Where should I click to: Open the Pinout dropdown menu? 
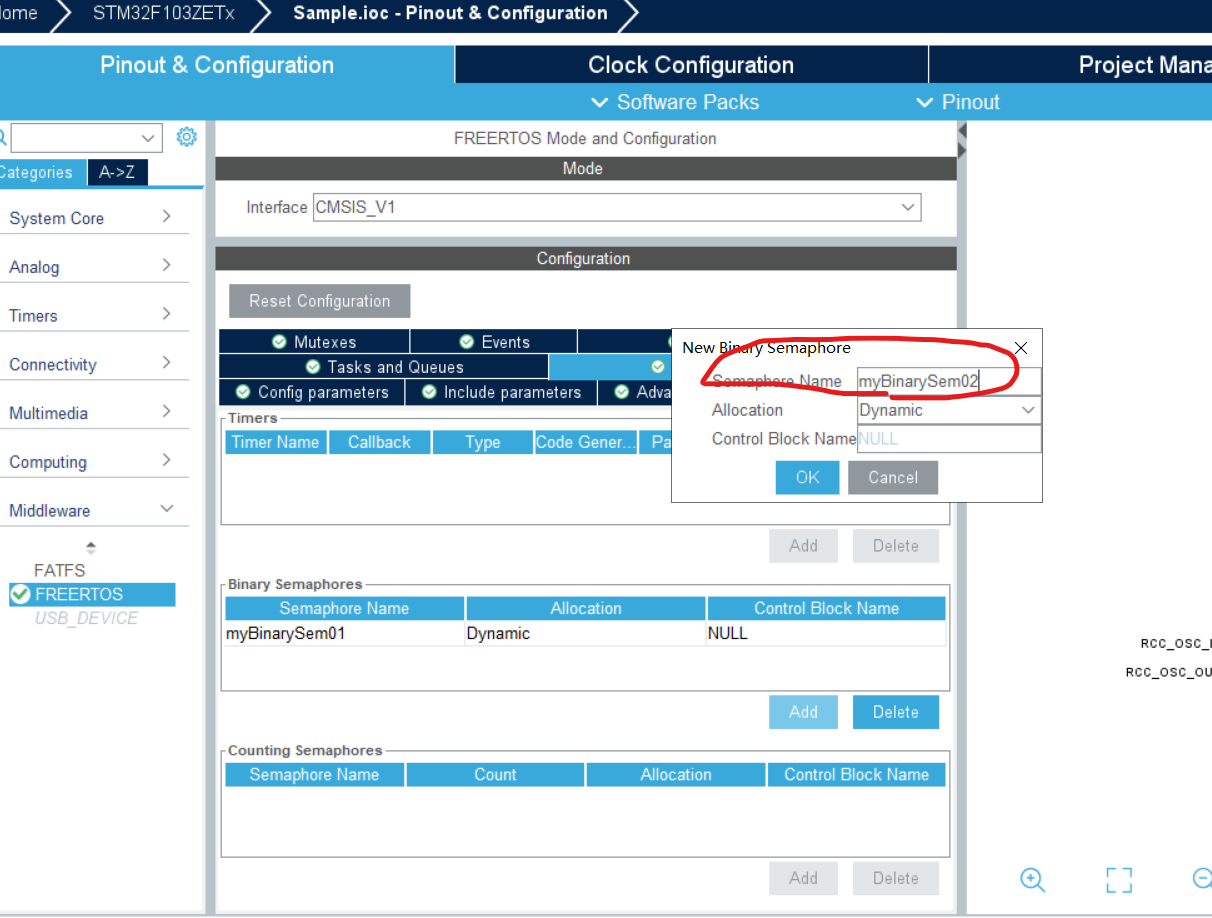pos(958,102)
